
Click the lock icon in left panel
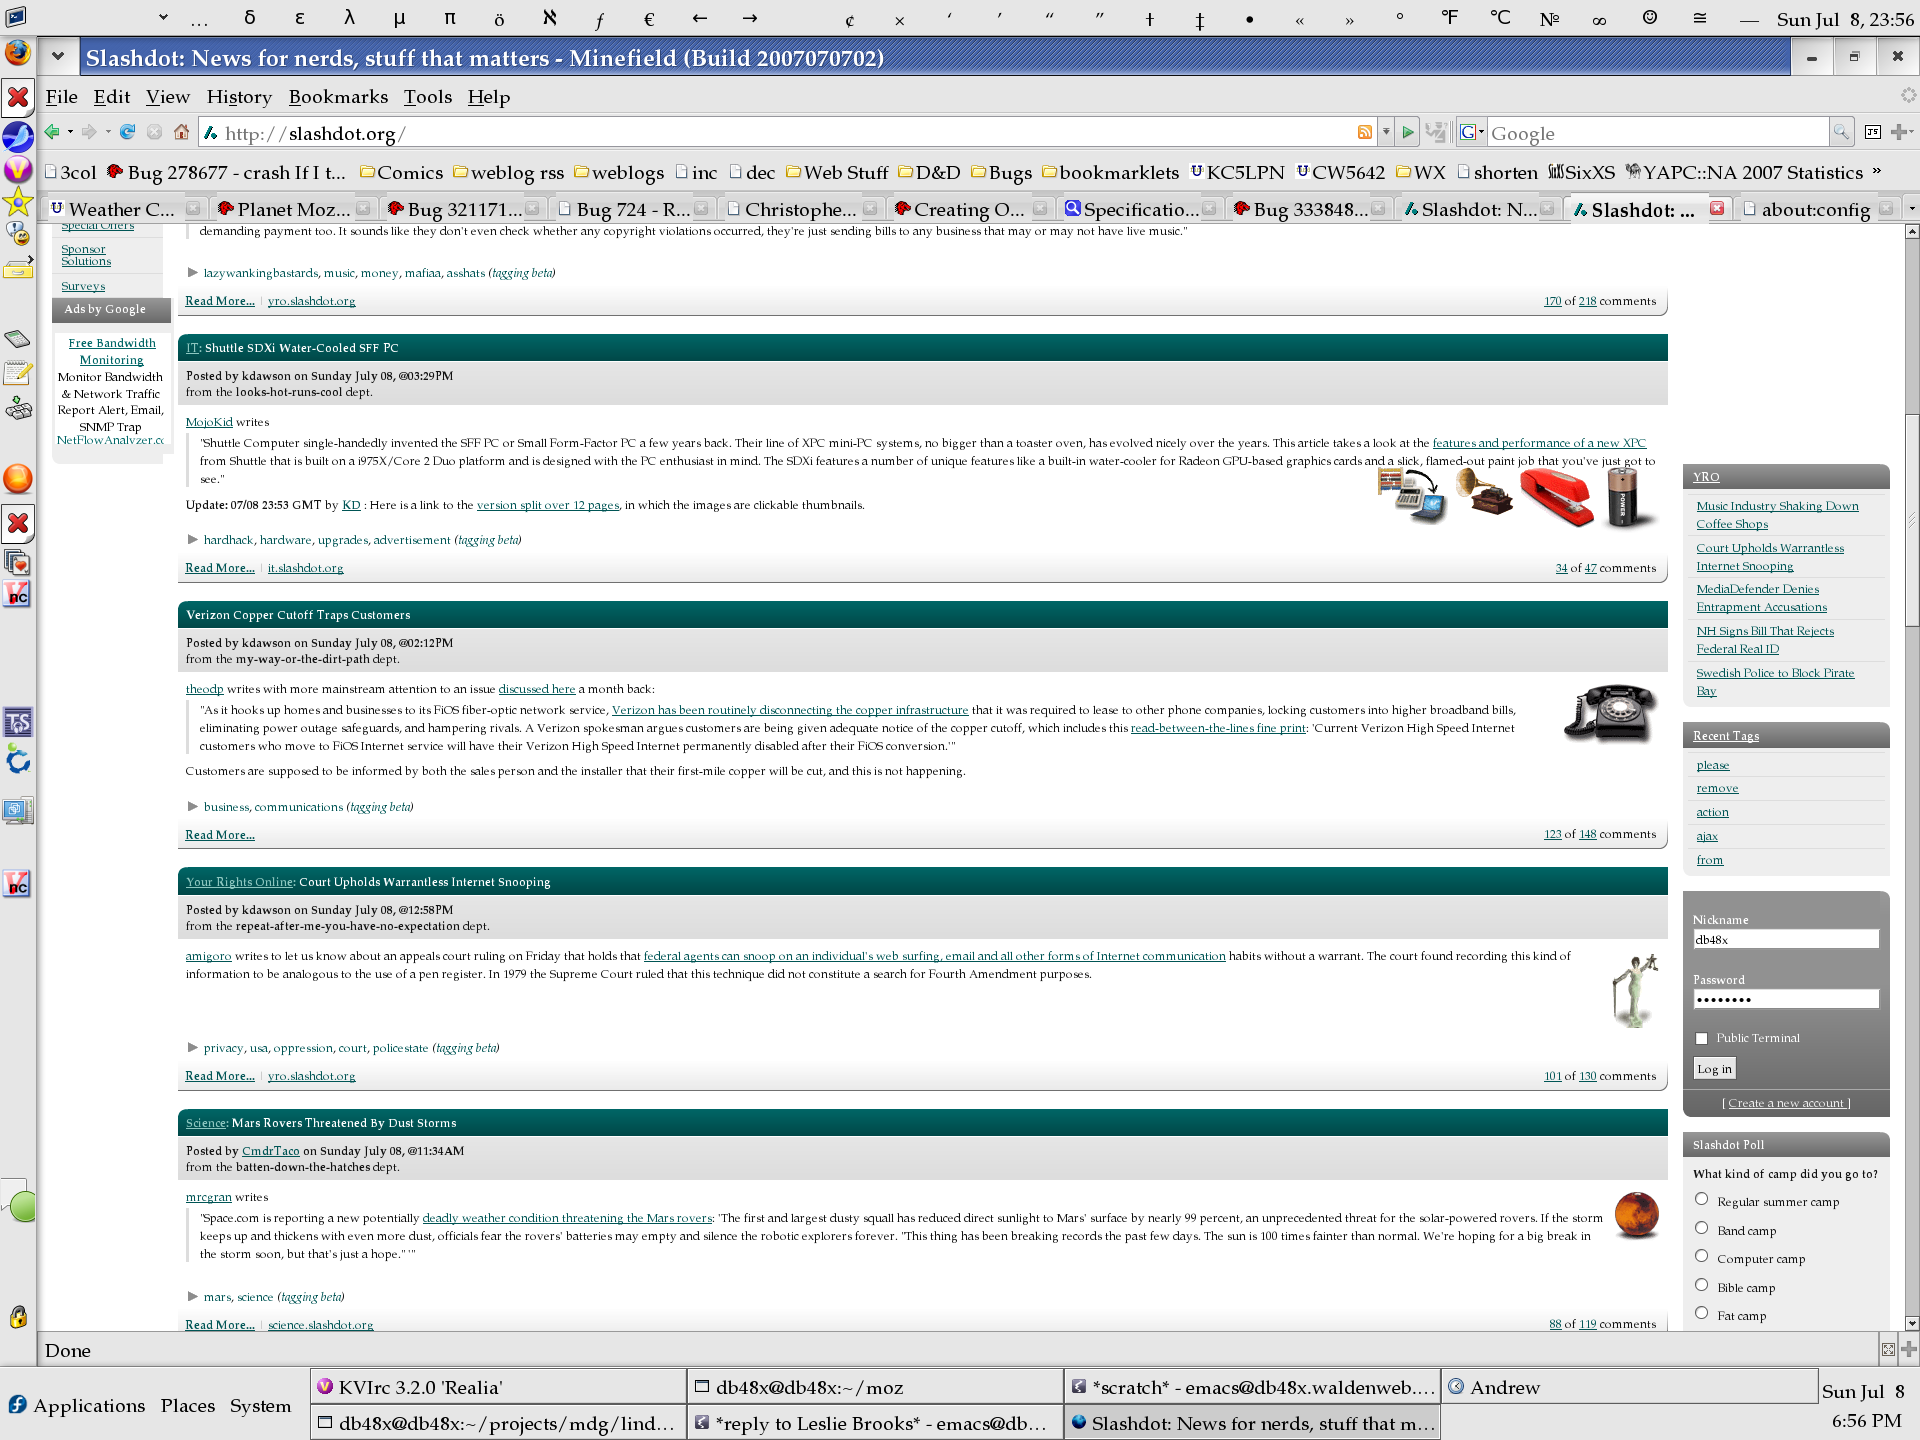(x=18, y=1317)
